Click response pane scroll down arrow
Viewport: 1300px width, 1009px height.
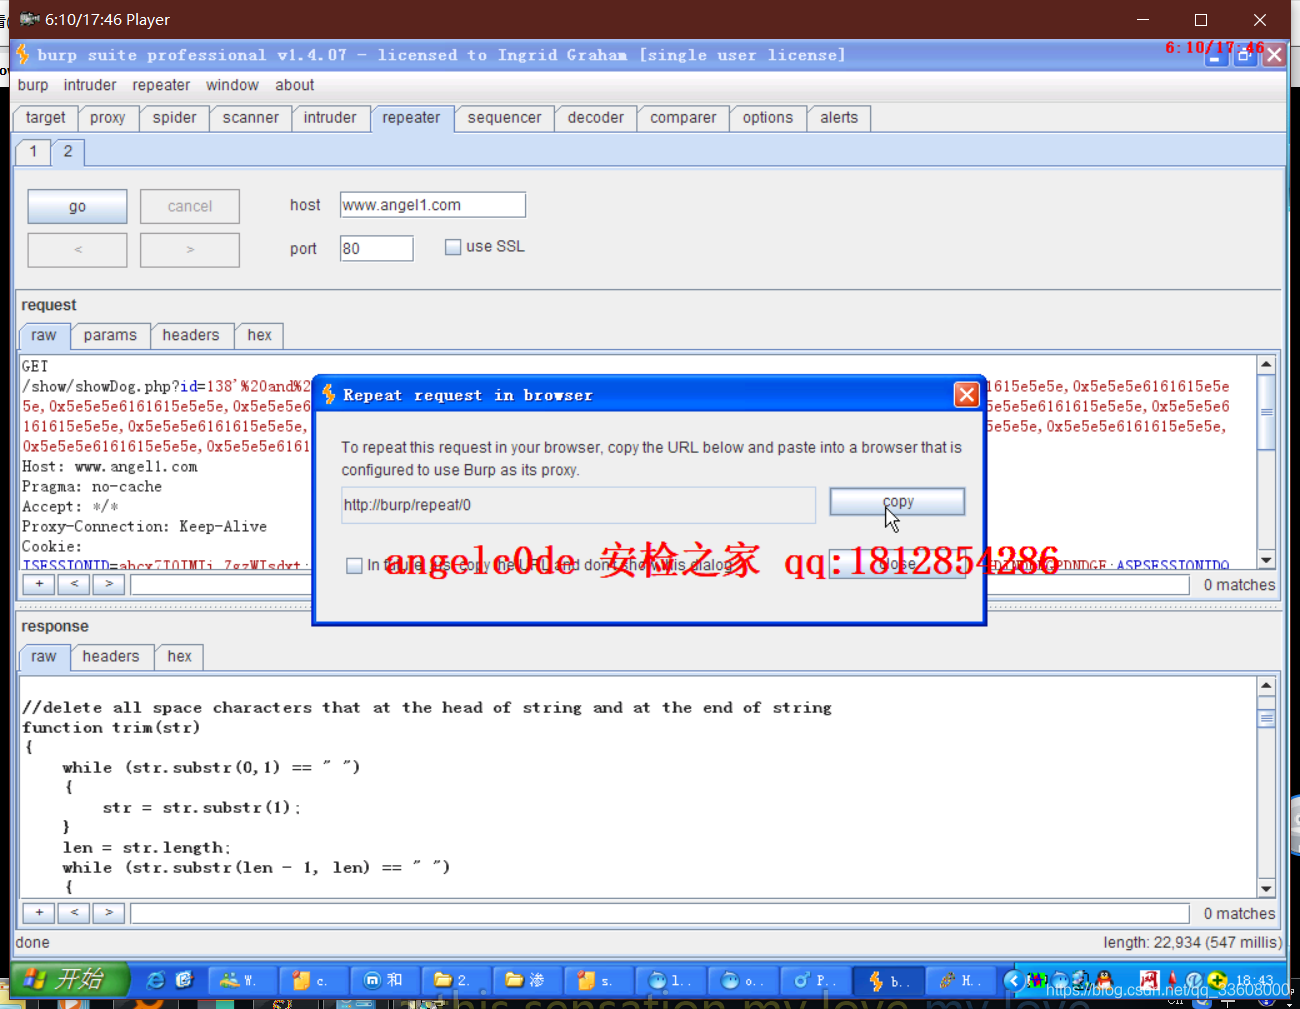click(x=1266, y=889)
